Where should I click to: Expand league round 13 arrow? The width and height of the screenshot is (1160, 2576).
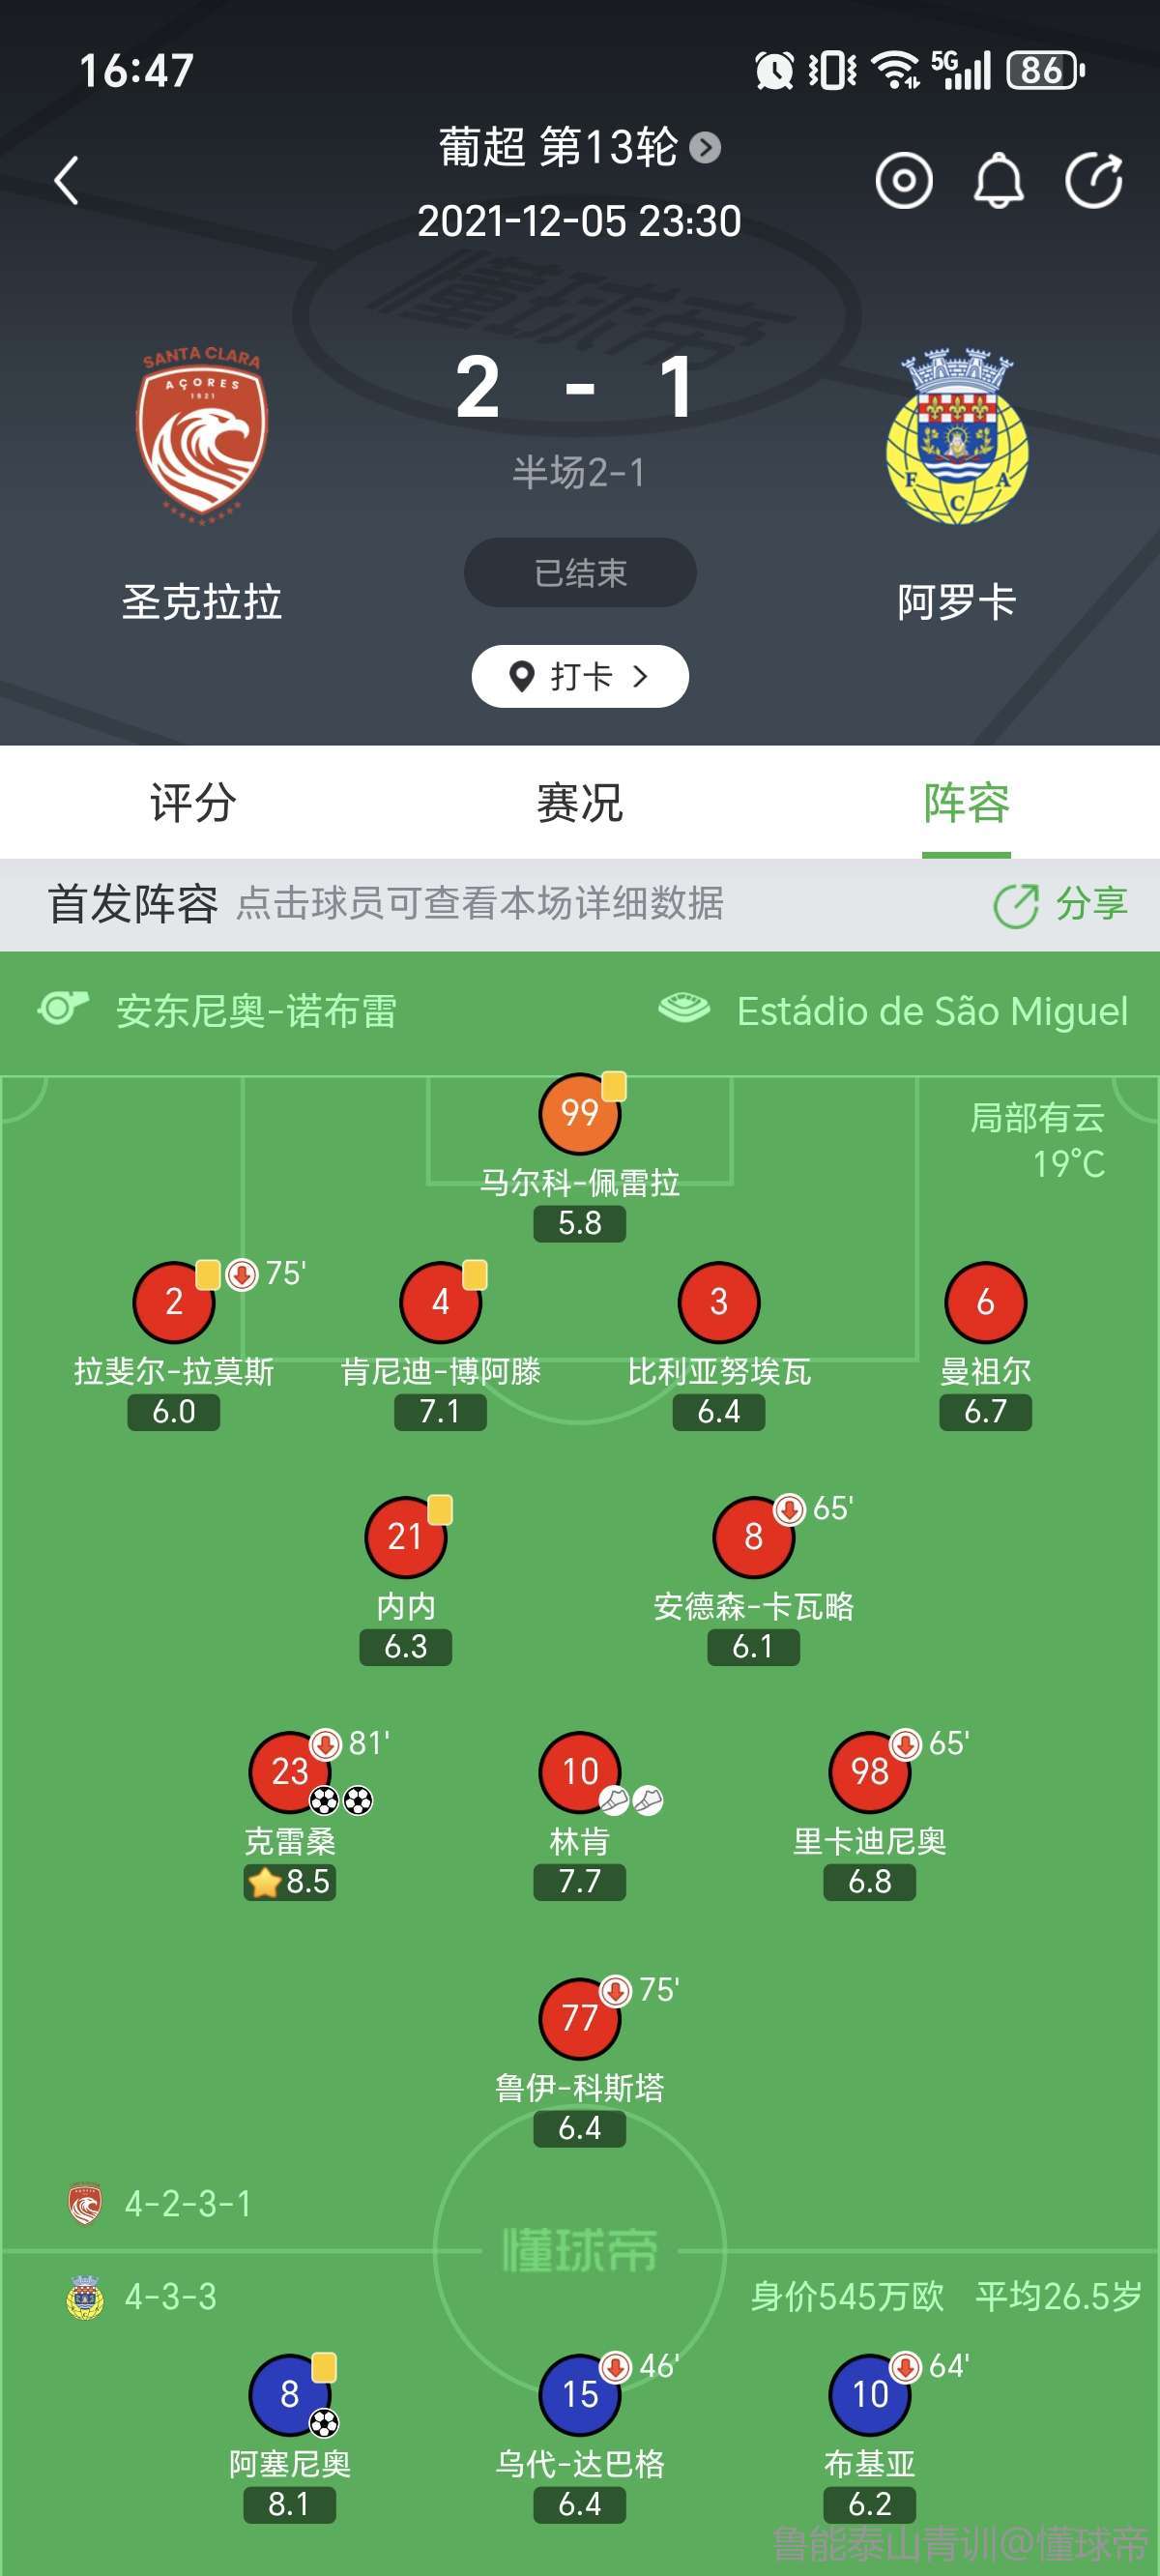(x=705, y=148)
